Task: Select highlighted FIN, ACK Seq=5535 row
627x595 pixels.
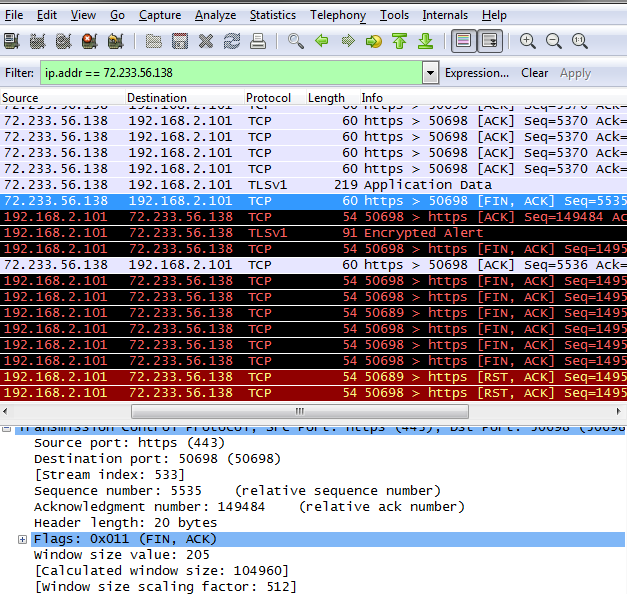Action: (x=314, y=201)
